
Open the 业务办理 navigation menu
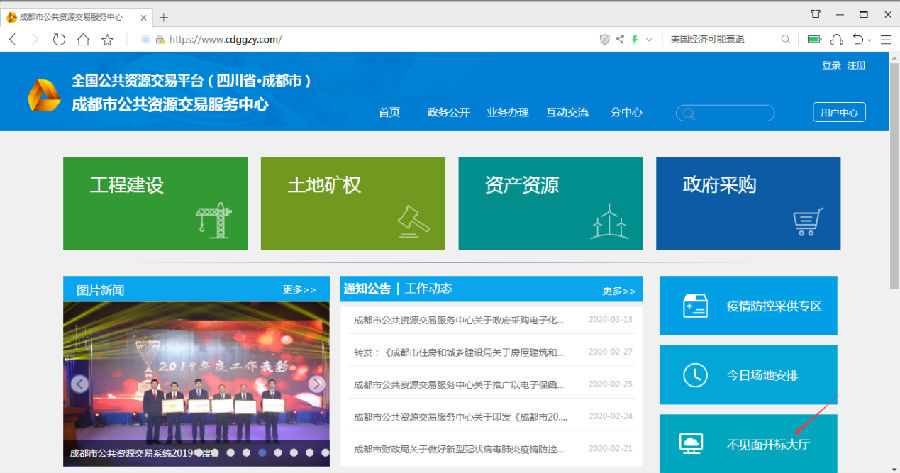coord(507,112)
